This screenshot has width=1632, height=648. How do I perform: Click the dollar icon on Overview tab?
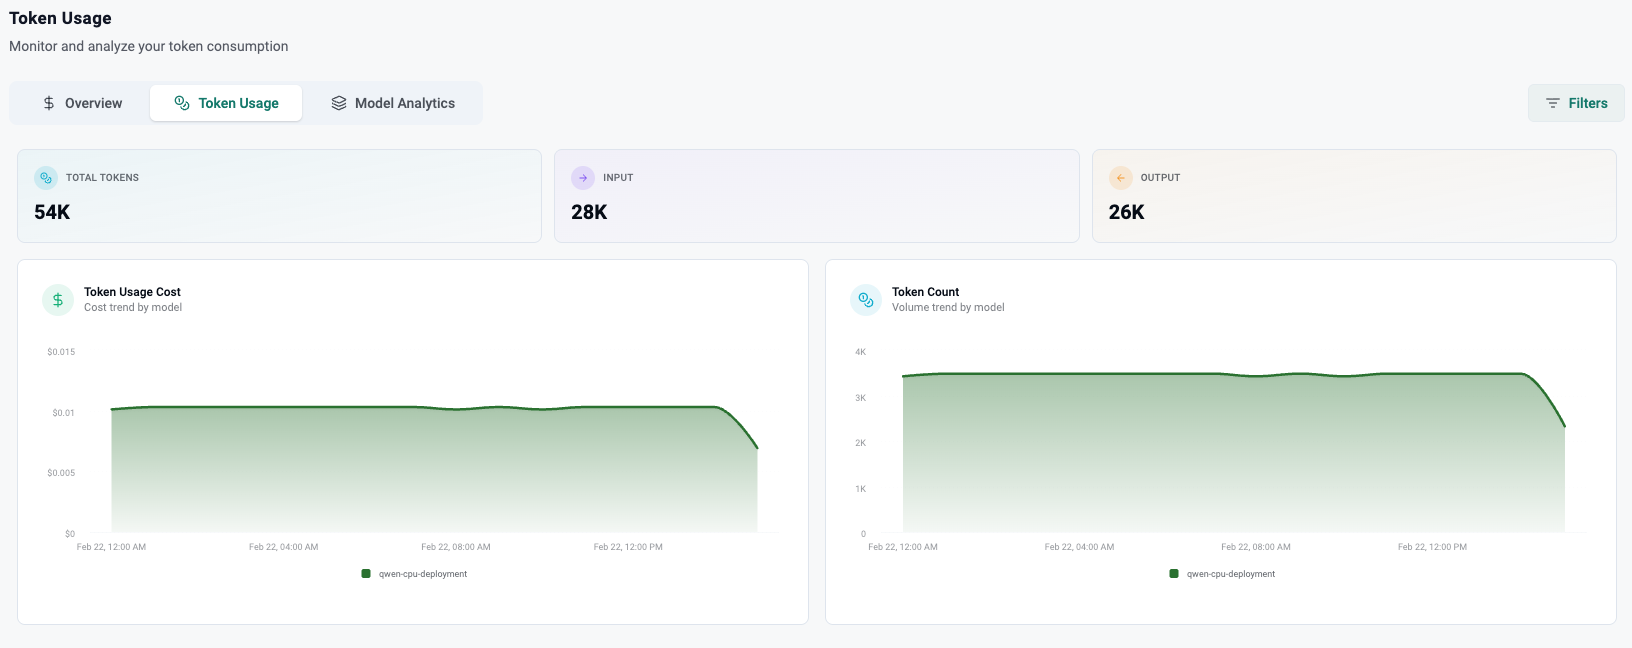pos(49,103)
